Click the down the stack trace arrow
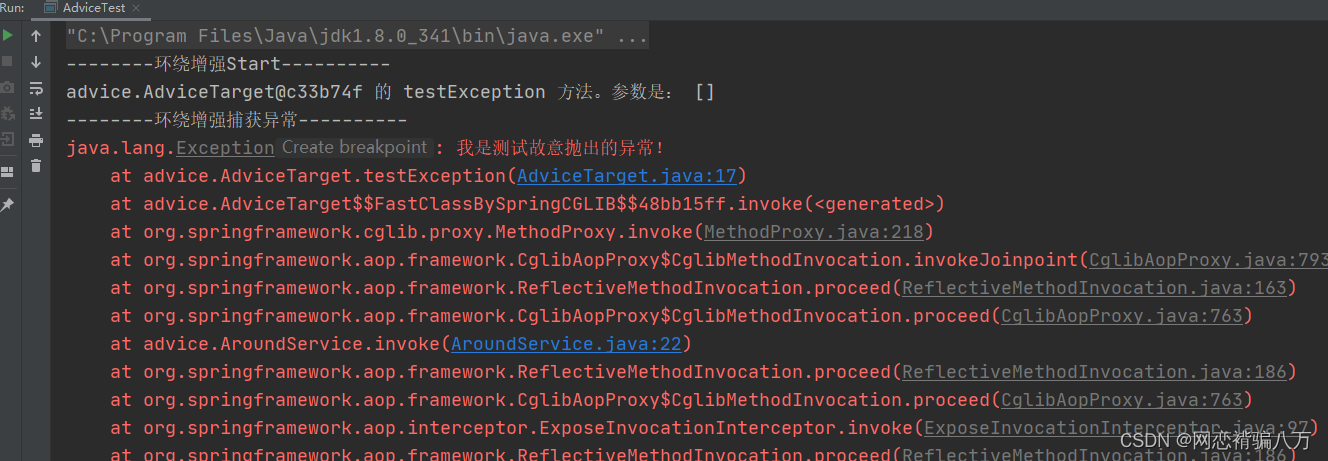This screenshot has height=461, width=1328. pos(36,62)
